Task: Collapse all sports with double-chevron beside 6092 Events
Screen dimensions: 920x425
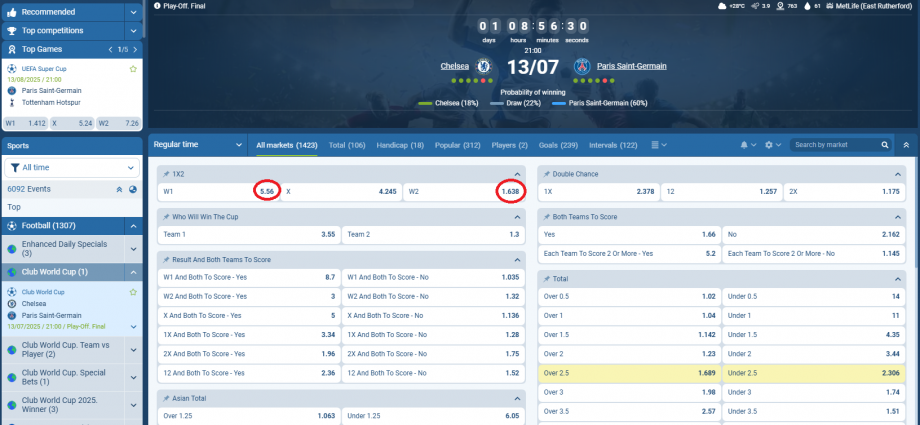Action: tap(119, 189)
